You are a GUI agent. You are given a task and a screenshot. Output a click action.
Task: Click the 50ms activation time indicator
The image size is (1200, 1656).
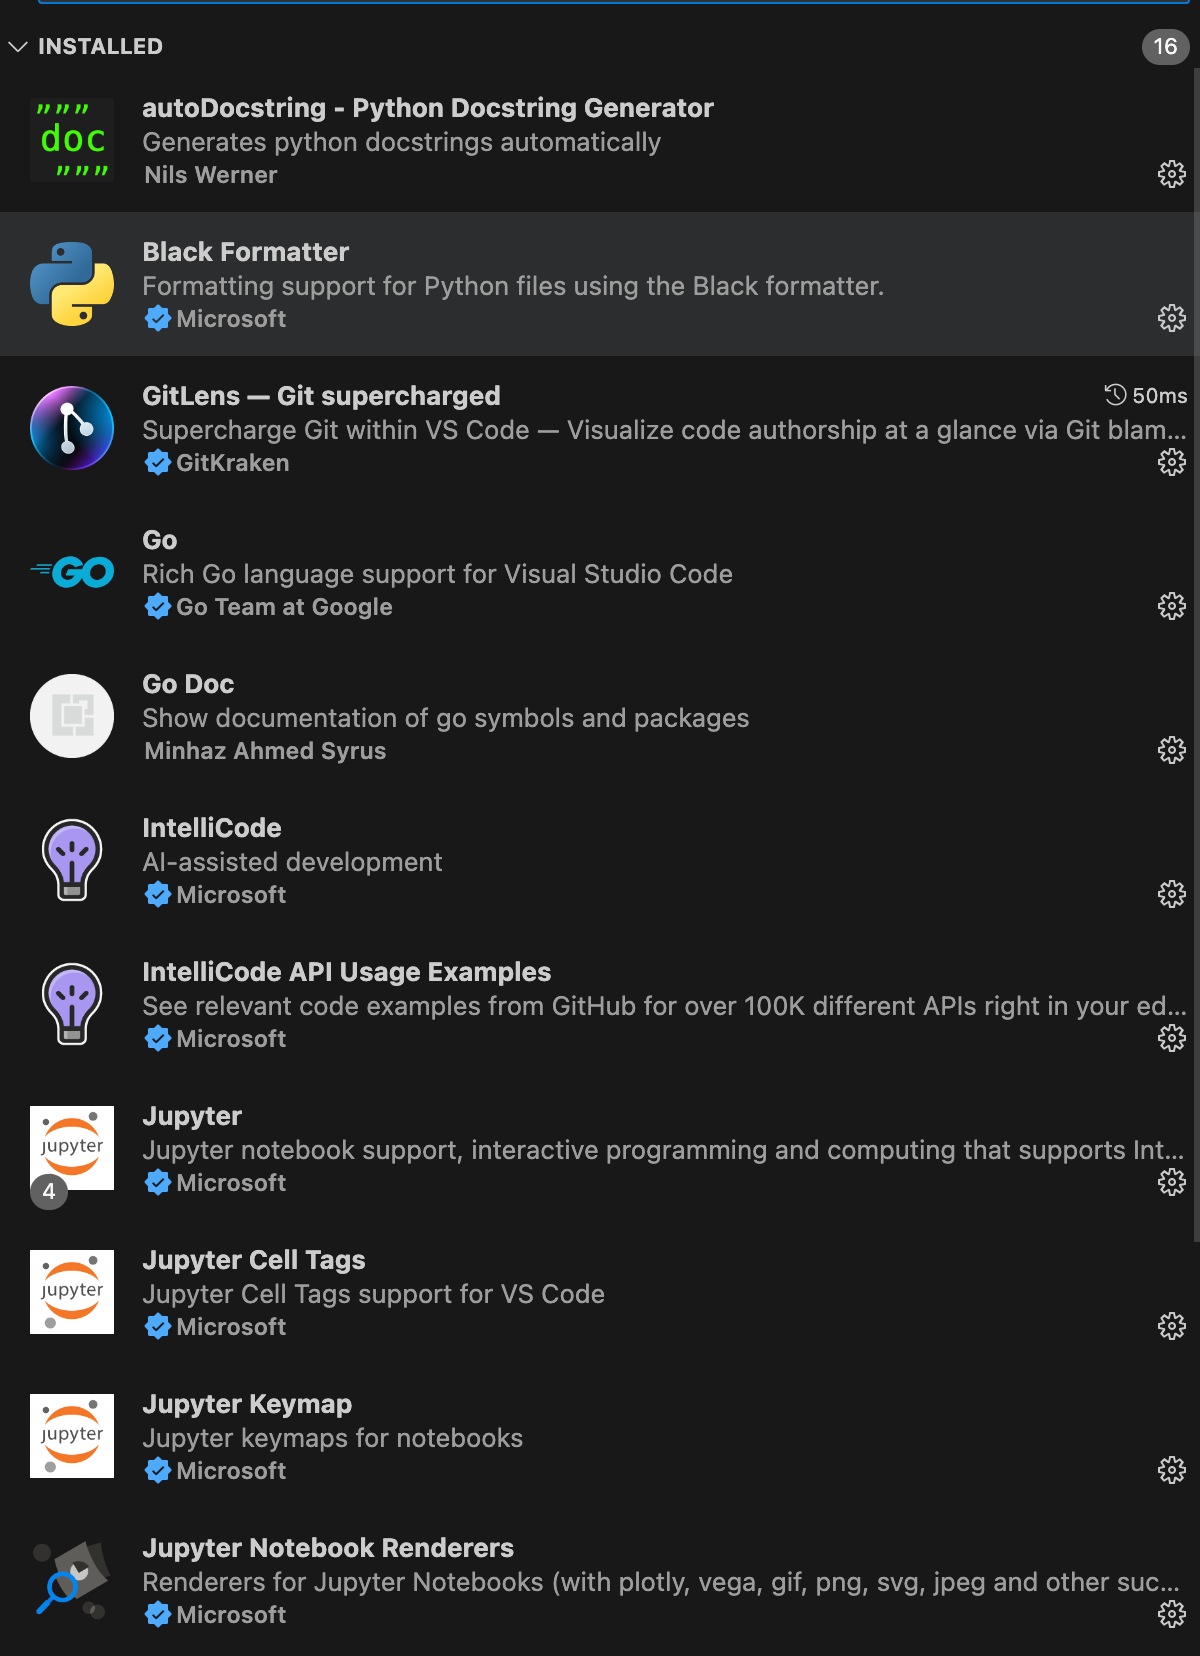[1146, 396]
